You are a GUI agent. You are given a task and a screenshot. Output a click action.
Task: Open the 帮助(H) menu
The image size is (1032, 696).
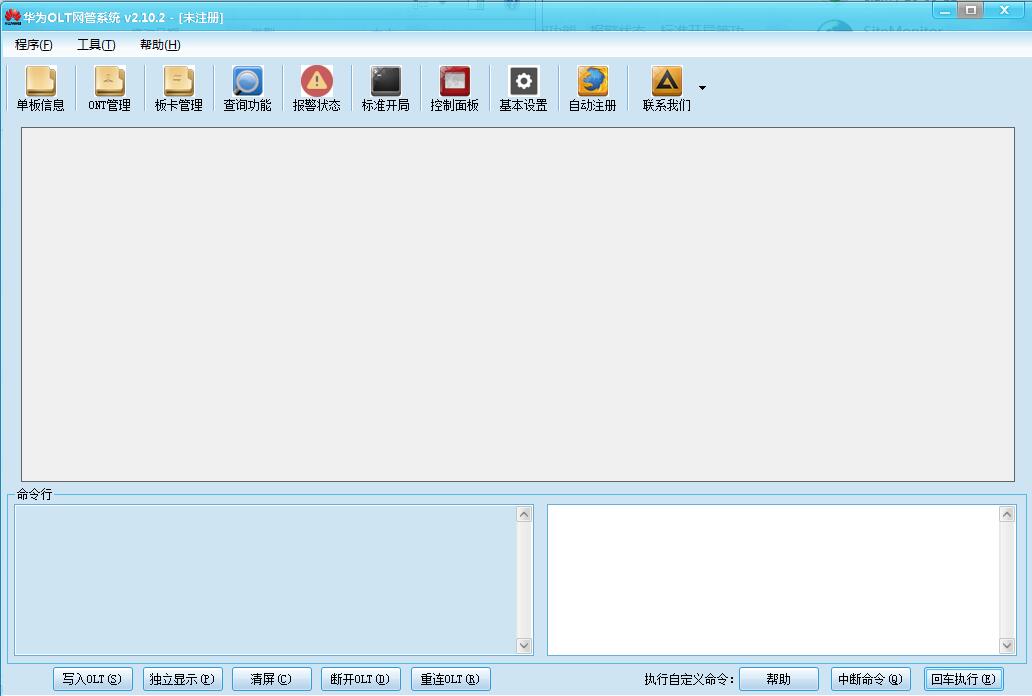pyautogui.click(x=160, y=45)
